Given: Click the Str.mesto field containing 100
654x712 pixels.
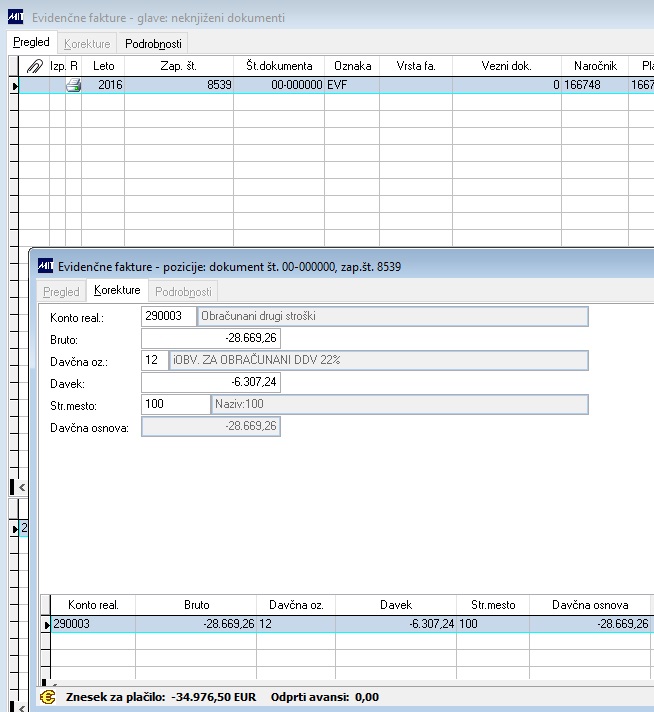Looking at the screenshot, I should click(176, 404).
